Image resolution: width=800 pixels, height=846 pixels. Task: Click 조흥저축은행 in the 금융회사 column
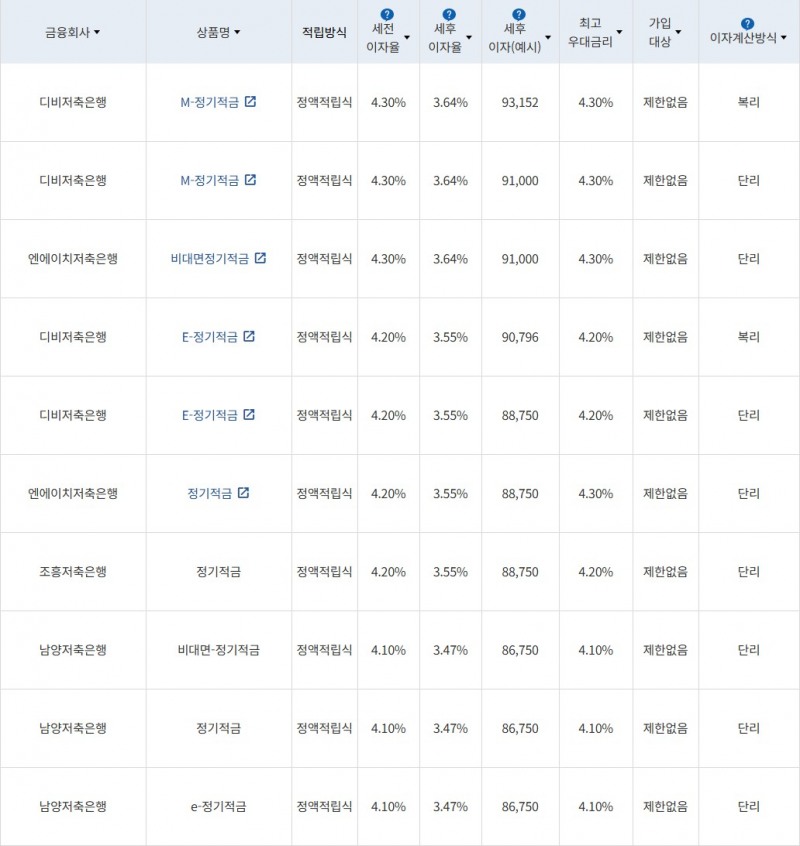73,572
